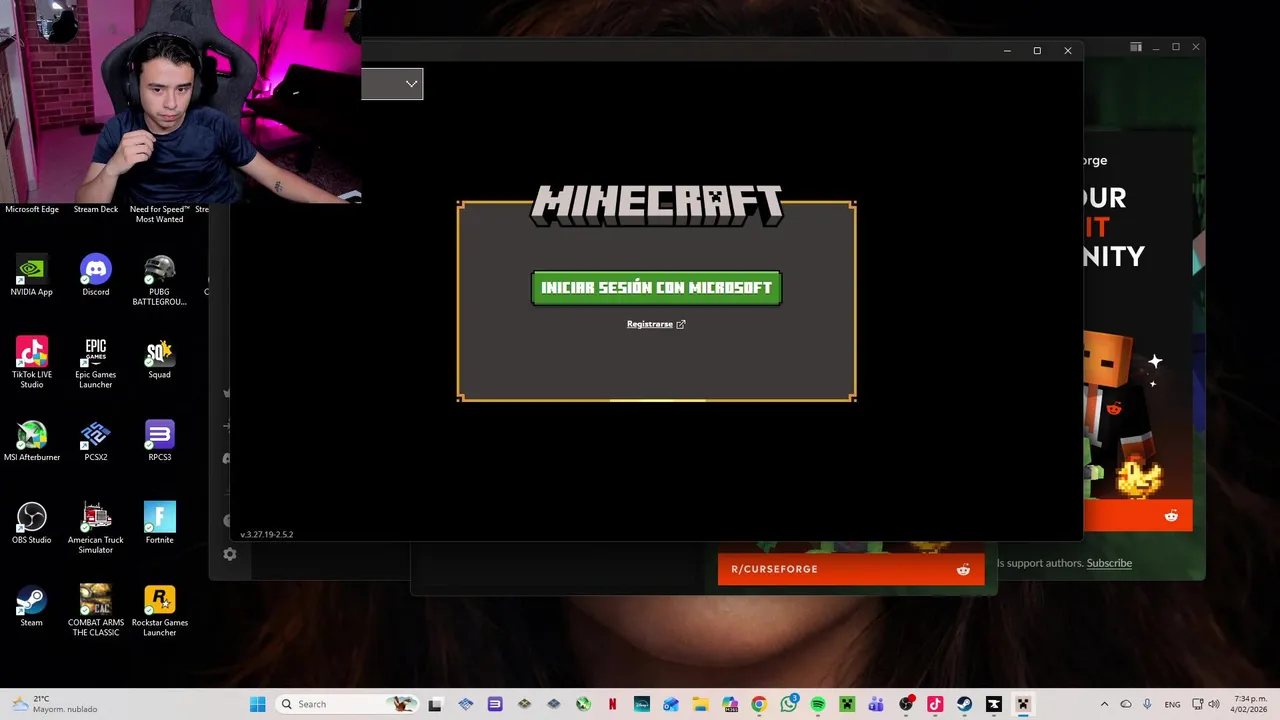Switch to CurseForge anvil taskbar icon
Image resolution: width=1280 pixels, height=720 pixels.
click(x=993, y=704)
